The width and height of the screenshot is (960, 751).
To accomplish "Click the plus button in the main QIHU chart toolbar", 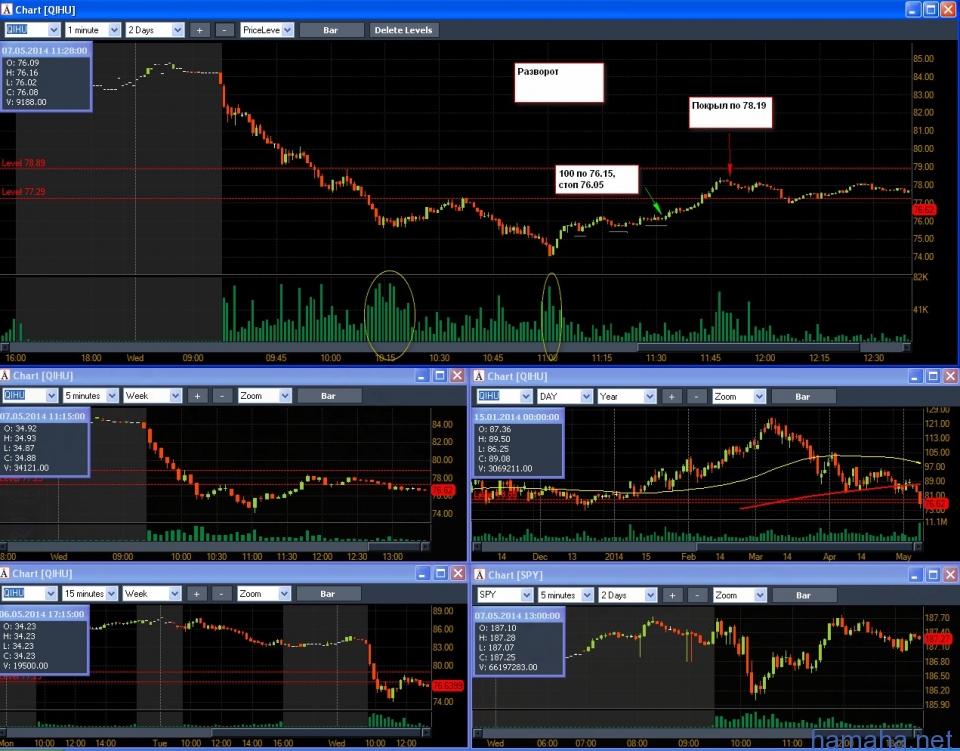I will tap(199, 30).
